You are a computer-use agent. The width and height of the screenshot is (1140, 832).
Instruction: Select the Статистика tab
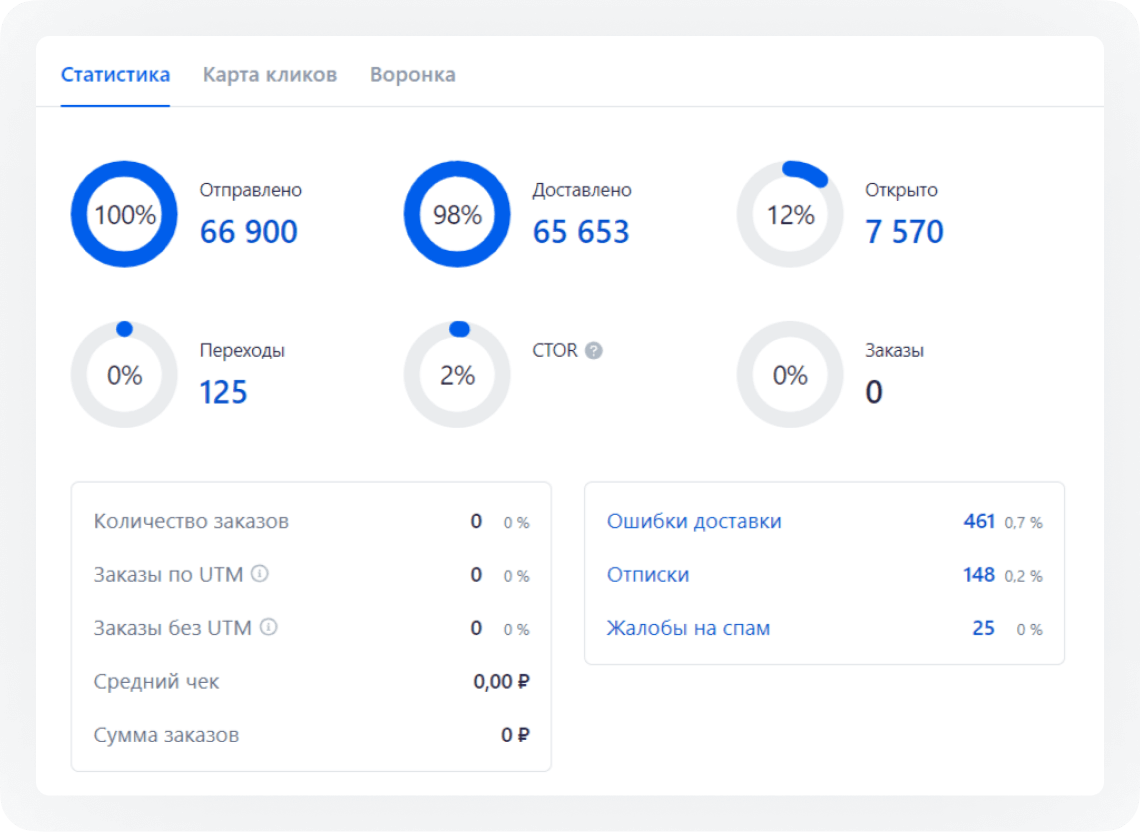point(115,74)
